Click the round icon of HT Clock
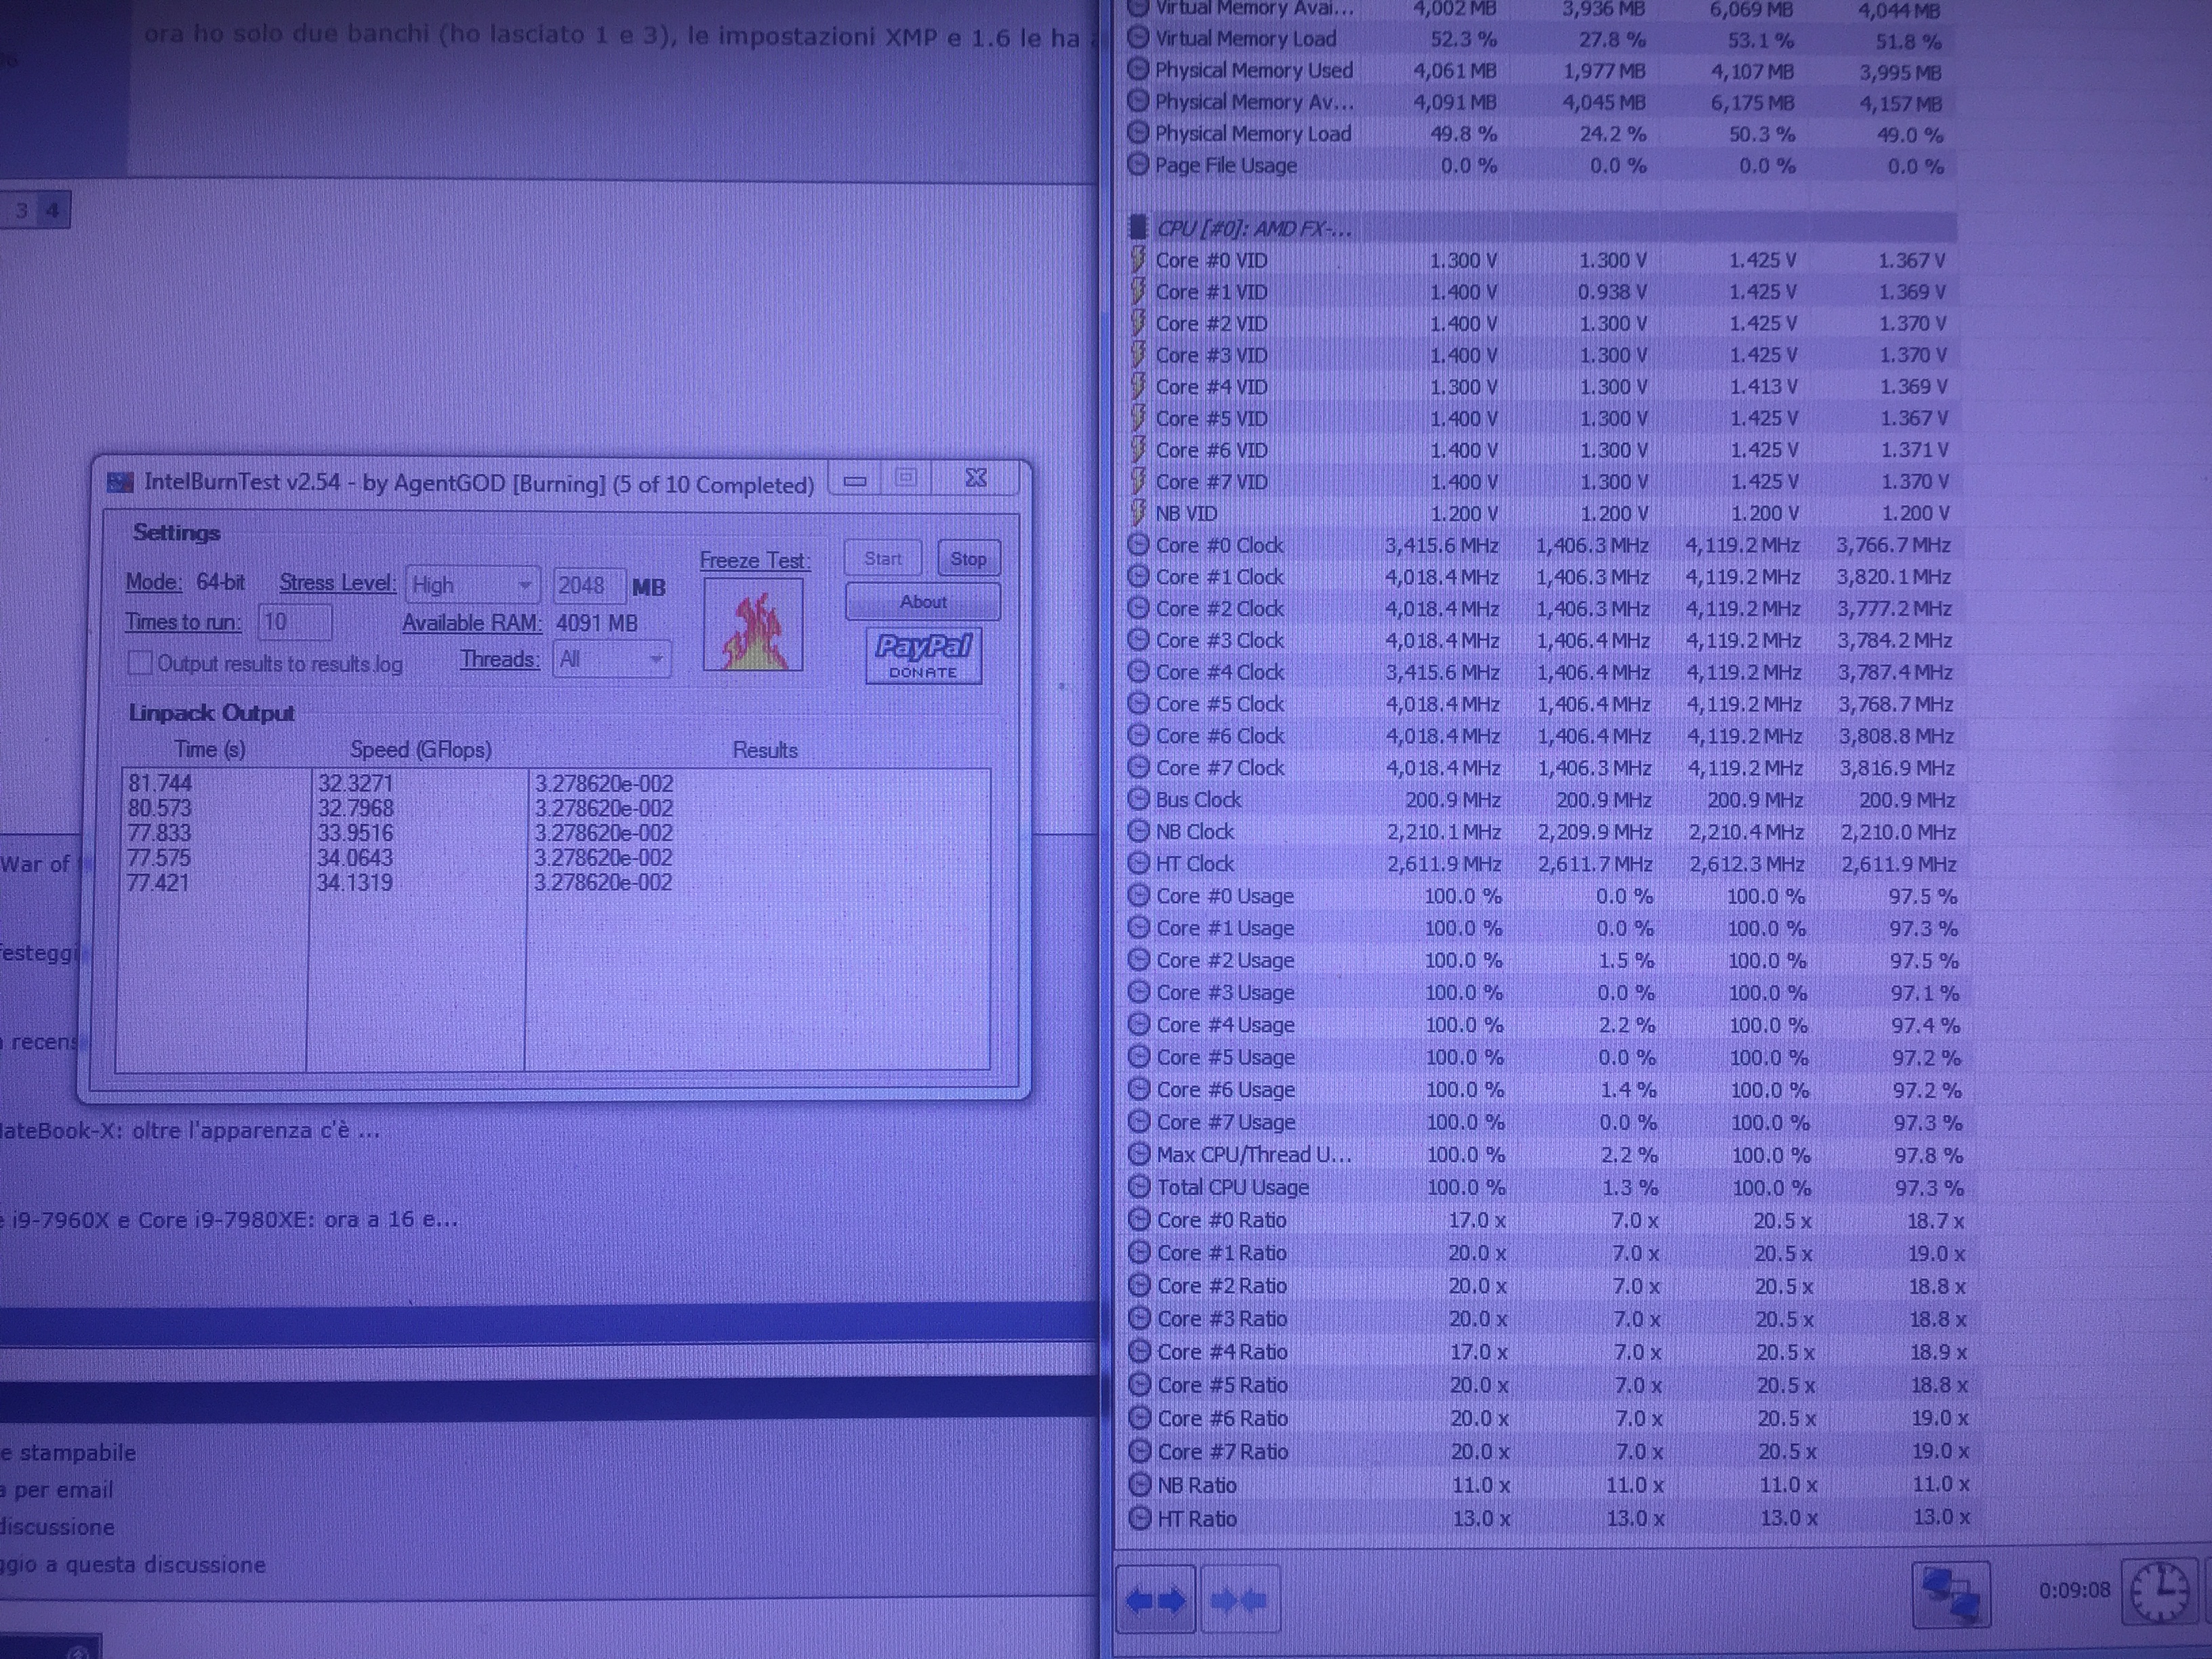 [x=1137, y=863]
